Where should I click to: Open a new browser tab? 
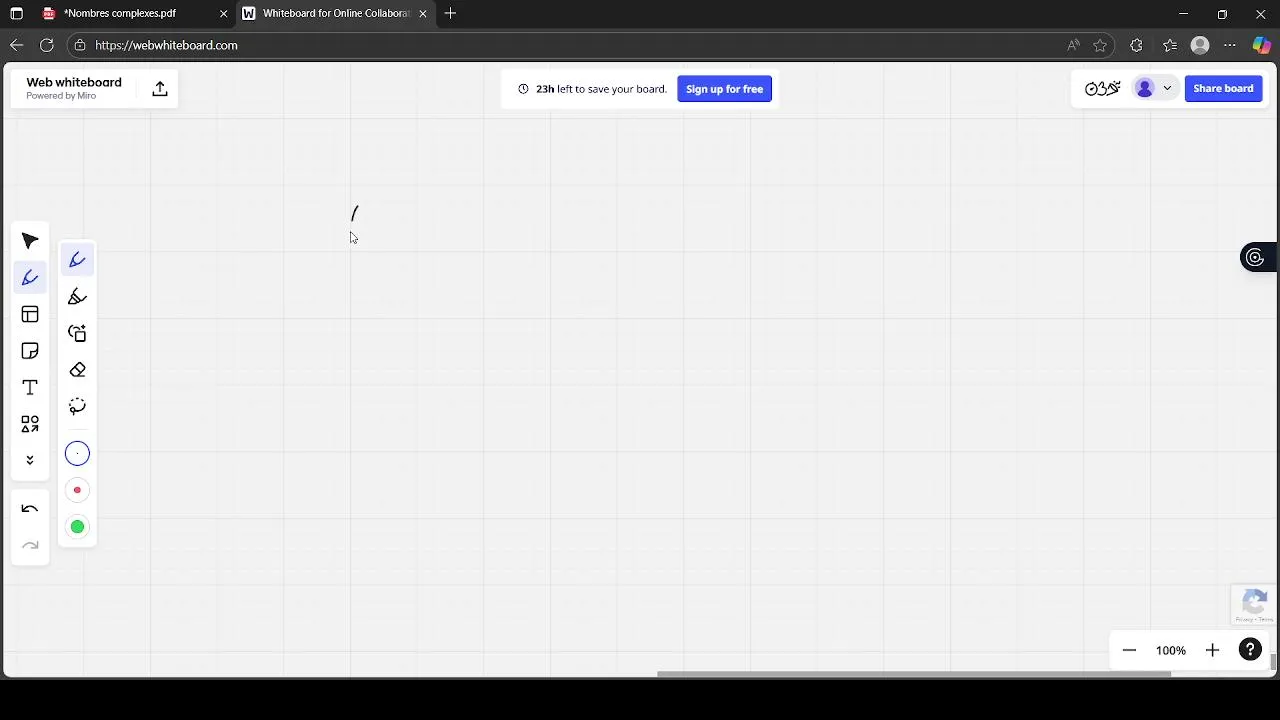(x=450, y=13)
